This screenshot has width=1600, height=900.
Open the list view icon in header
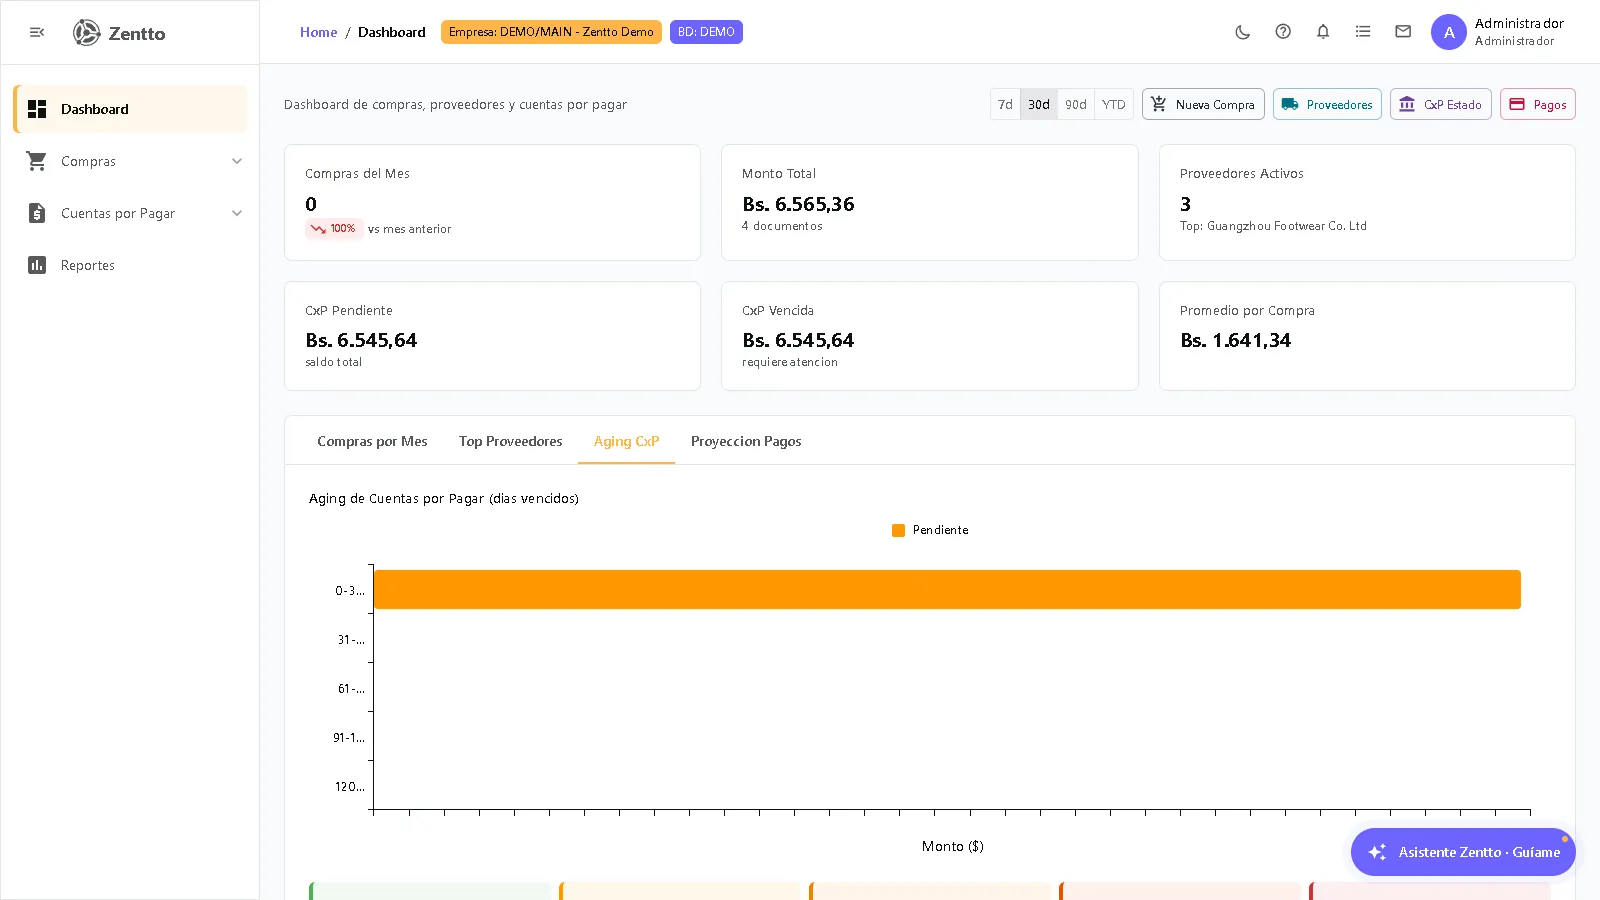[1363, 32]
